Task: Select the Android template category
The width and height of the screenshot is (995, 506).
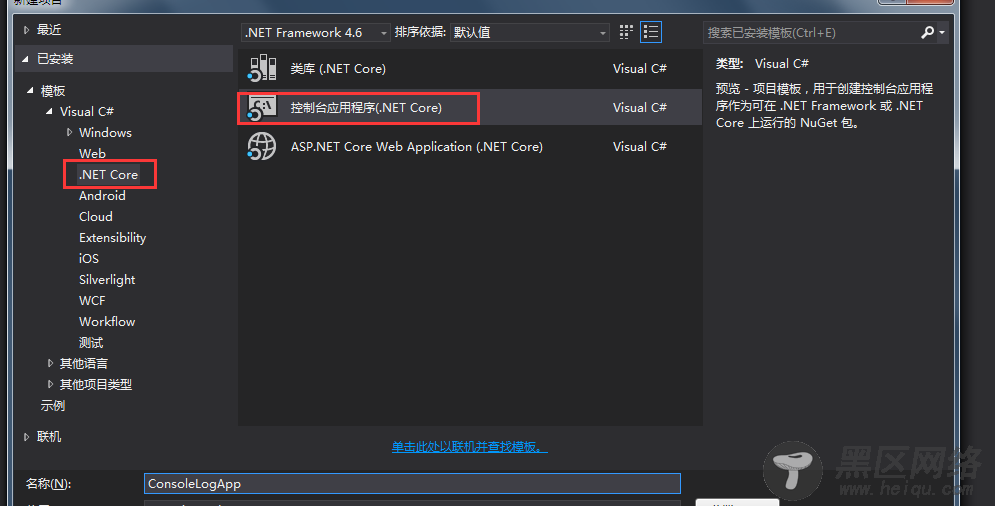Action: [102, 196]
